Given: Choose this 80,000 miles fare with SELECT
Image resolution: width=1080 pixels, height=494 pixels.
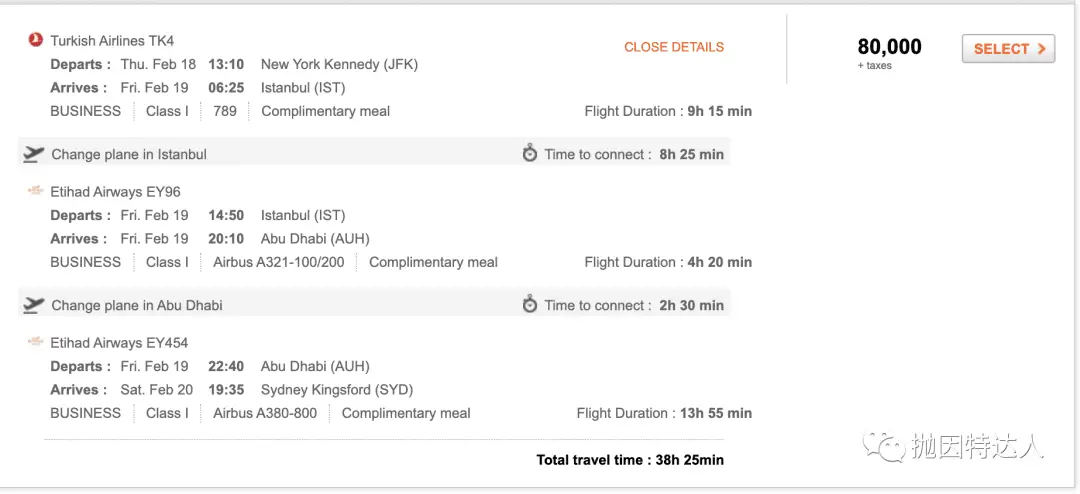Looking at the screenshot, I should 1008,48.
